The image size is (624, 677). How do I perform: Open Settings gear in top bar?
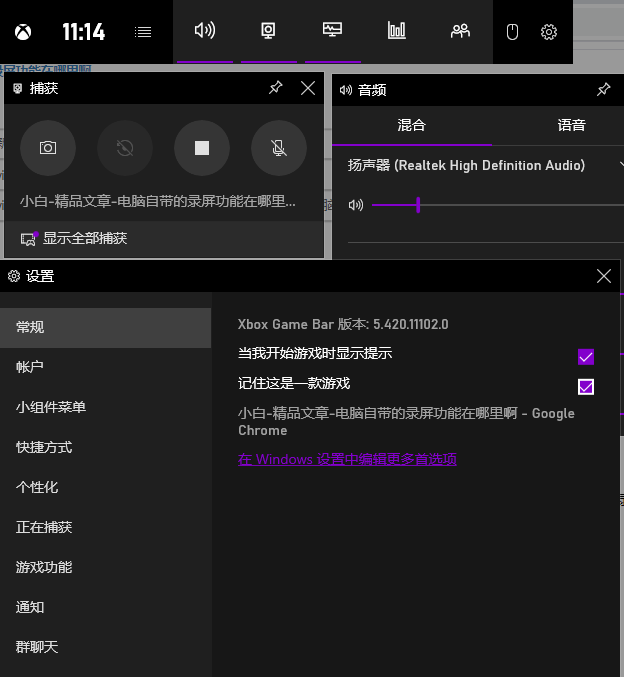pyautogui.click(x=549, y=32)
